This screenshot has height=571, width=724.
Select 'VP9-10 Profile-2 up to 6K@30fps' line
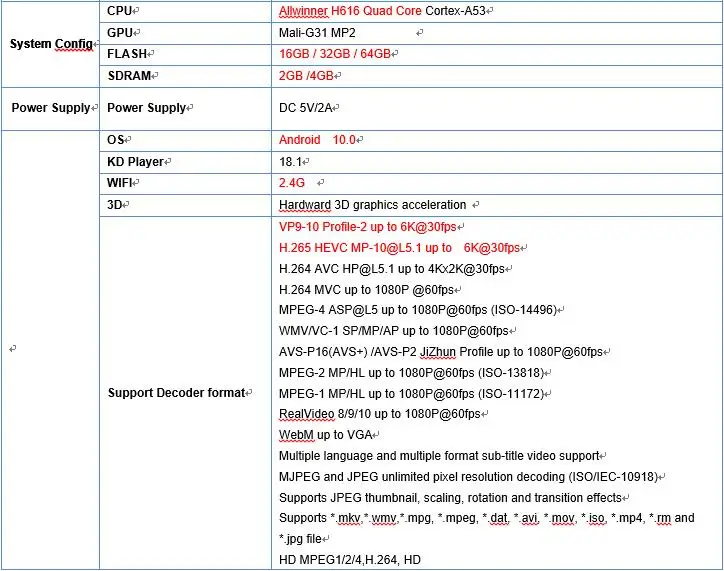click(368, 227)
